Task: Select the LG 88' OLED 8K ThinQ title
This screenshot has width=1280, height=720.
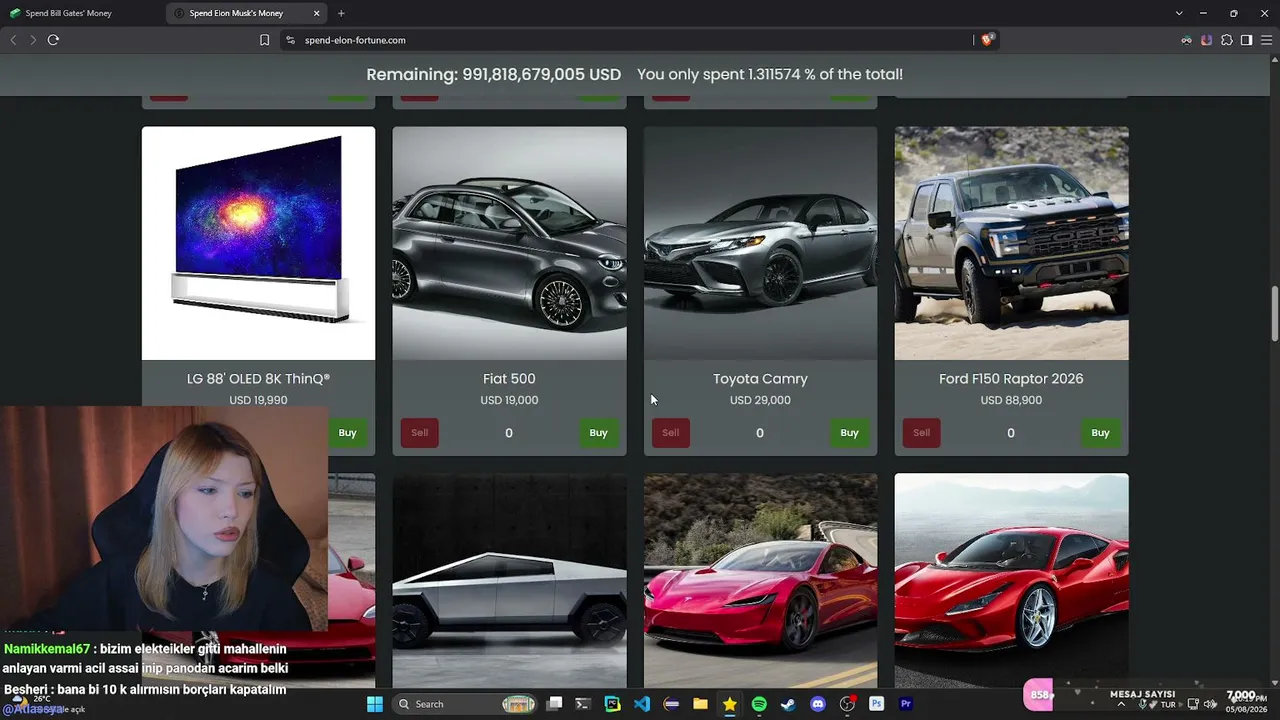Action: [258, 379]
